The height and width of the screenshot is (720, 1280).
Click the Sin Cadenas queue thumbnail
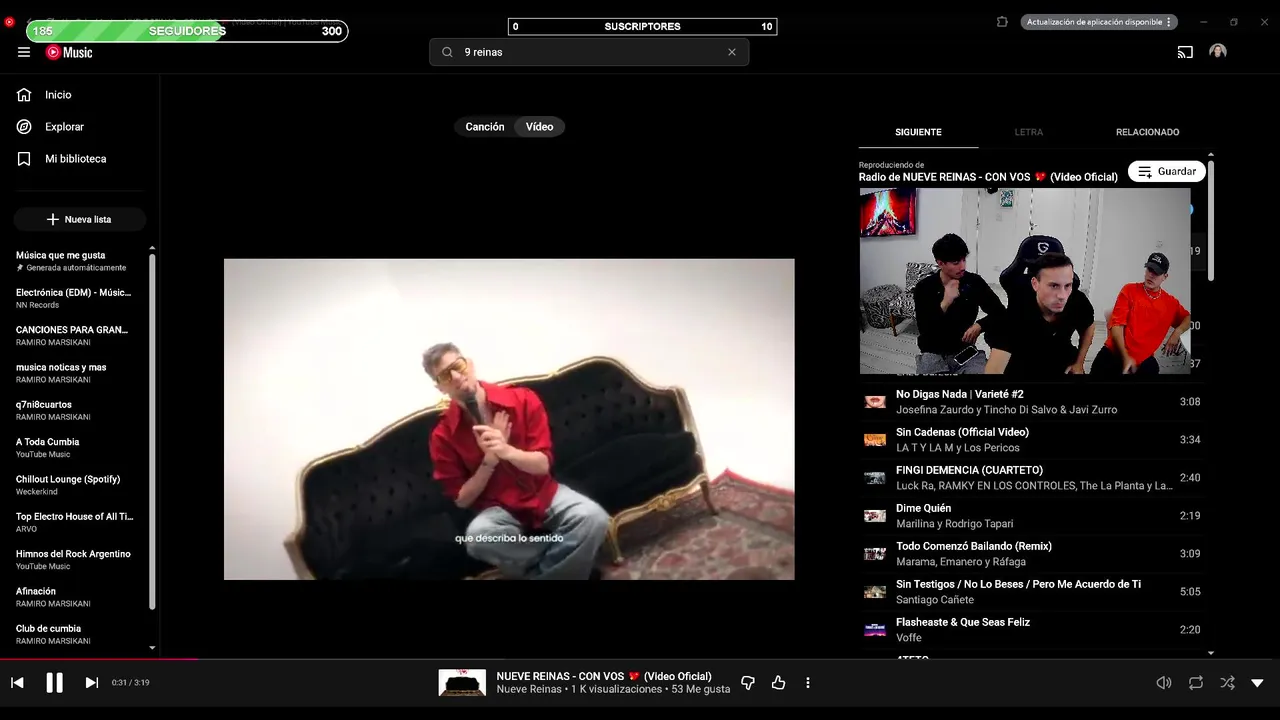875,440
